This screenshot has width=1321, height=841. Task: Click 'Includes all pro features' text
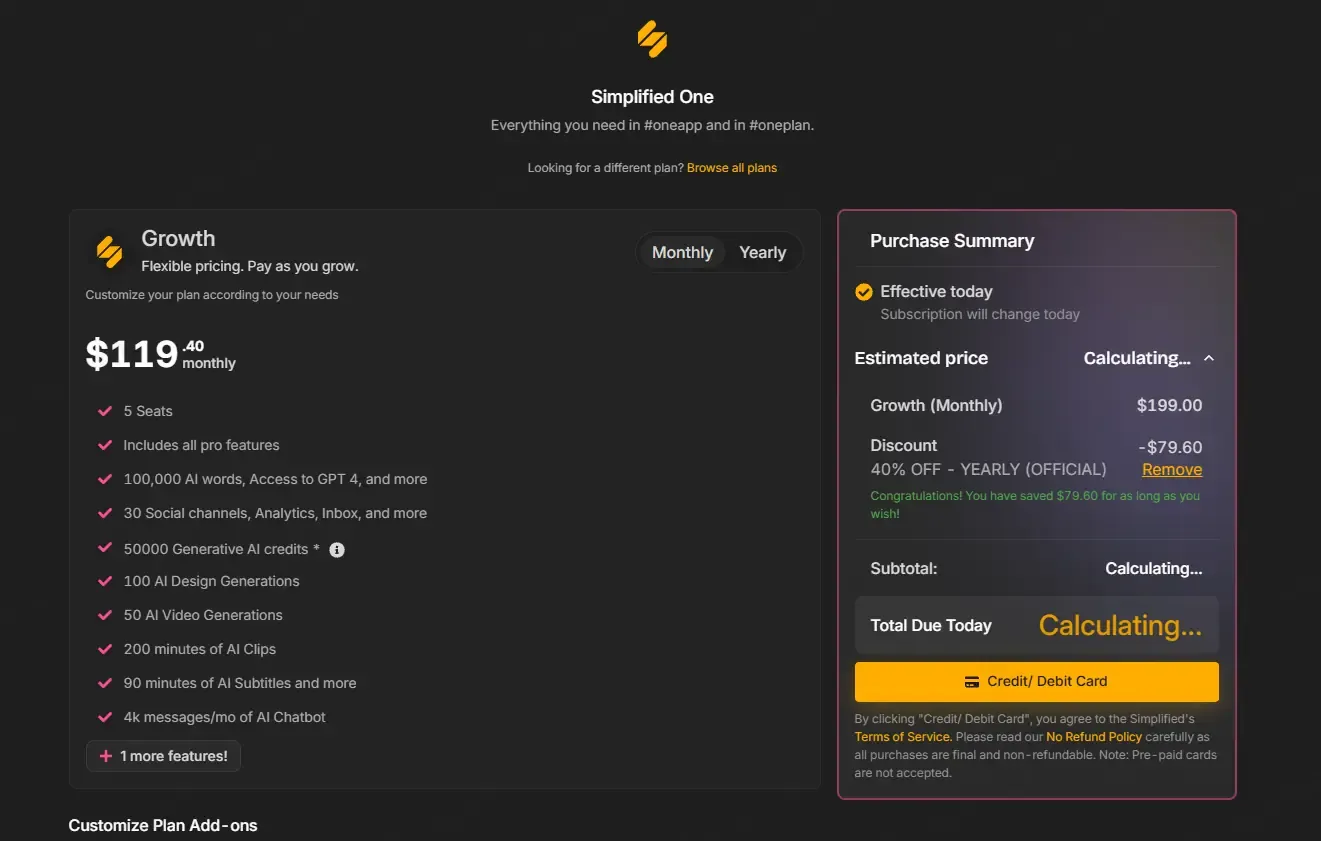[x=201, y=445]
